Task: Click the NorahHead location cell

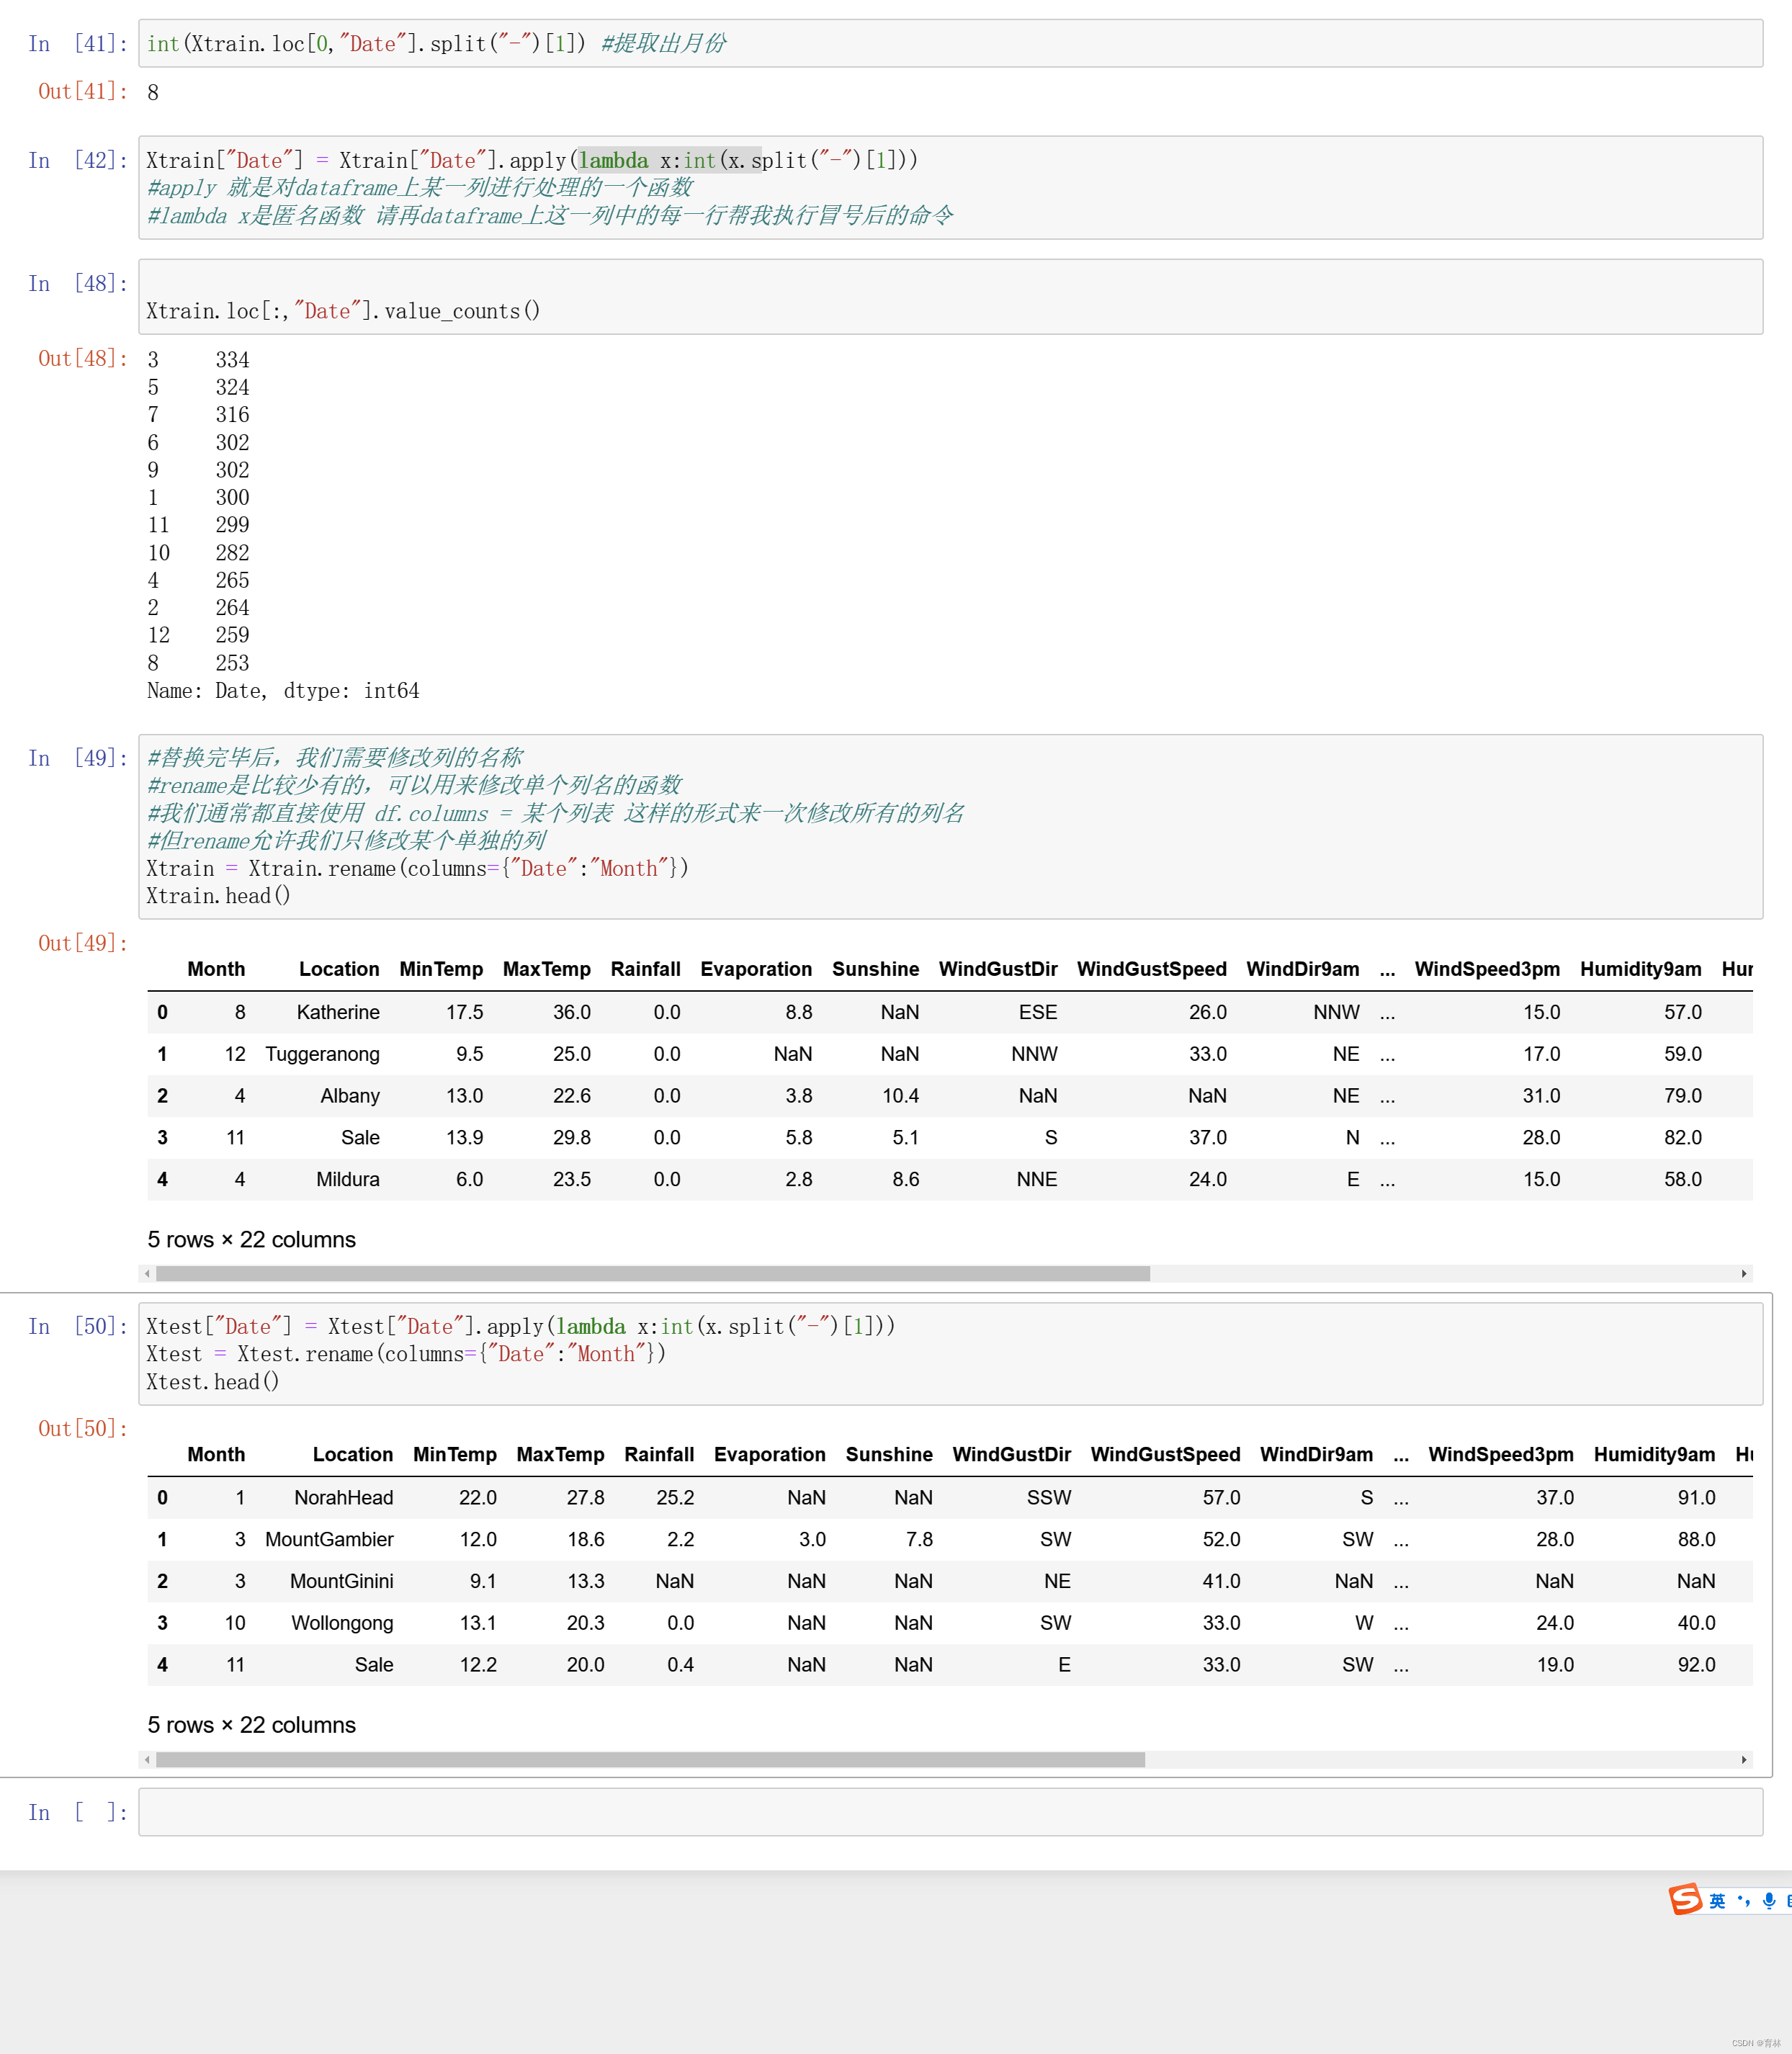Action: click(343, 1498)
